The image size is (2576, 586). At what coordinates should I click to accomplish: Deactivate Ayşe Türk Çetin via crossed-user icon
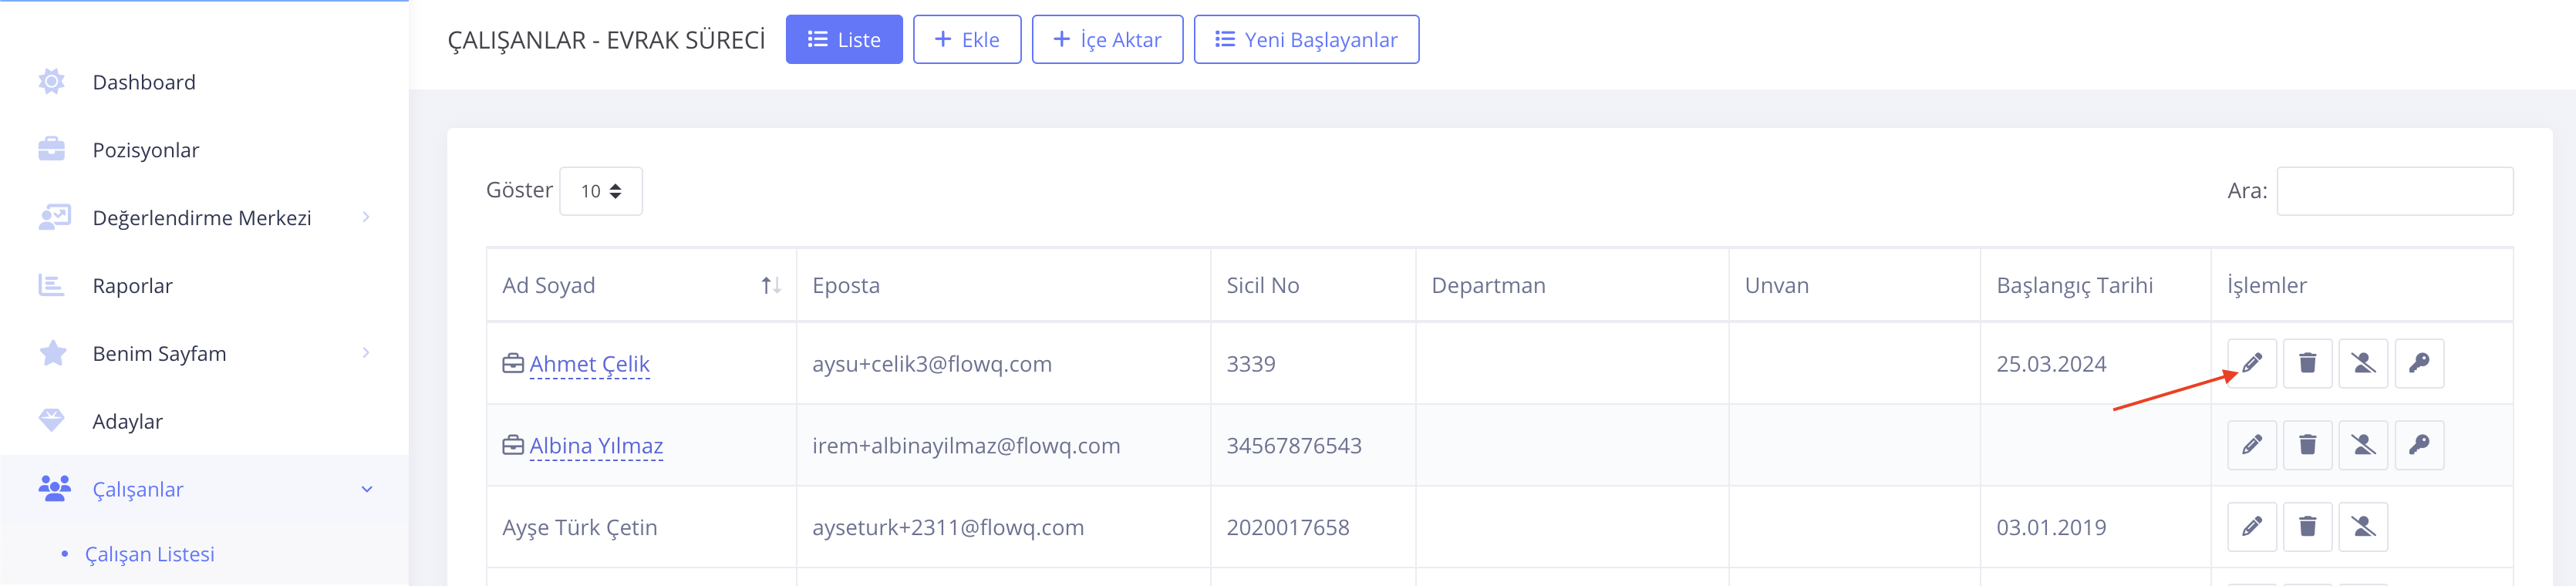(x=2363, y=527)
